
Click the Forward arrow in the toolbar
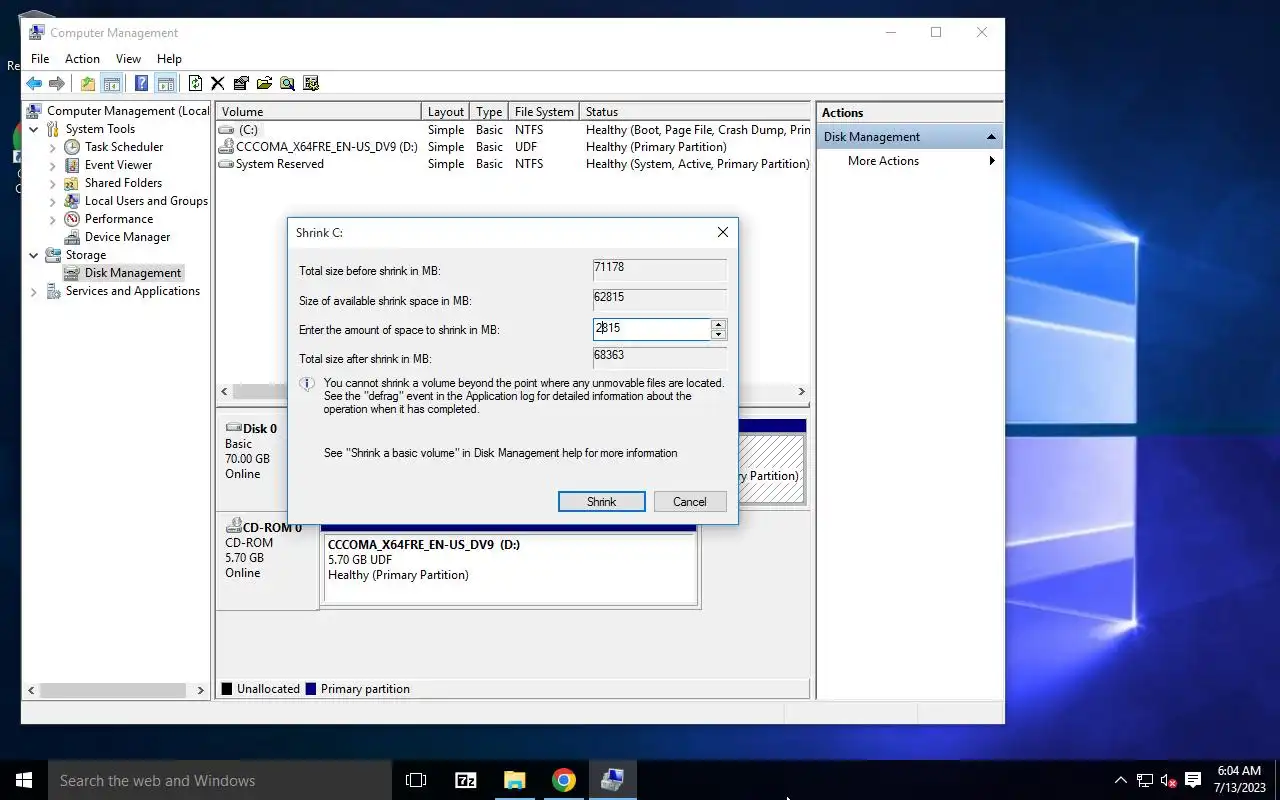tap(57, 84)
